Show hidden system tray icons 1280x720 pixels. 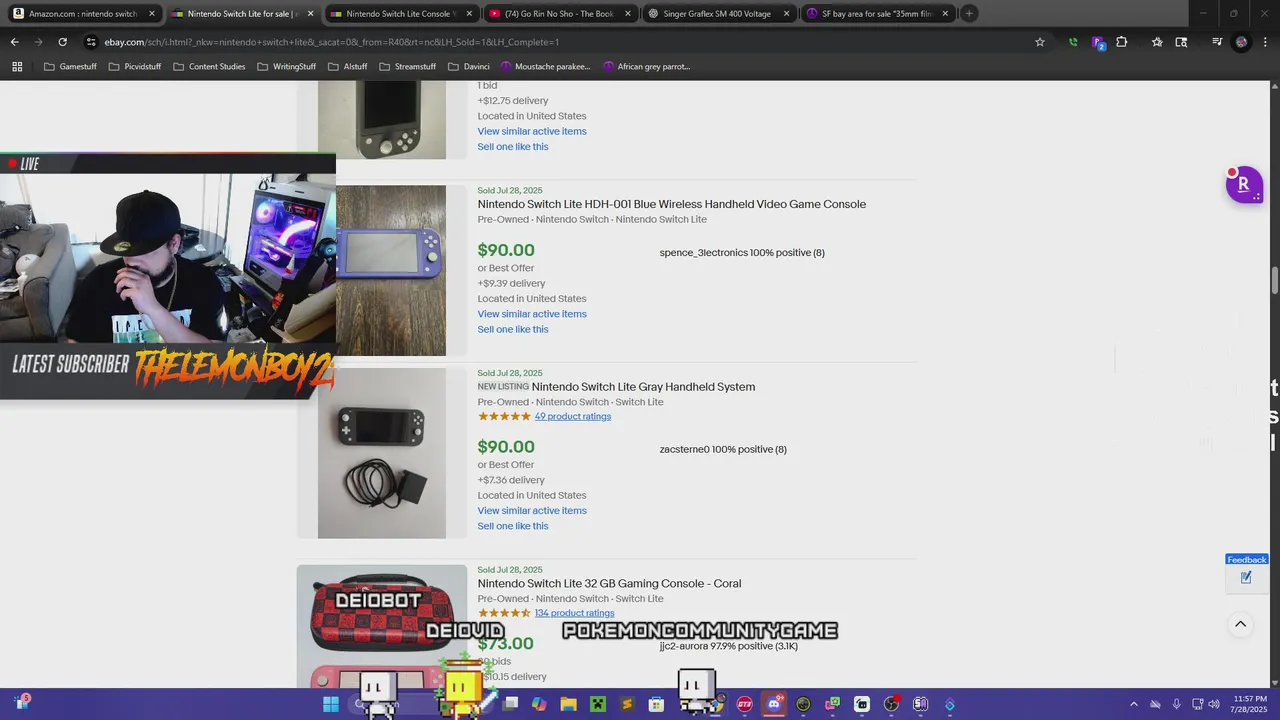(1133, 704)
